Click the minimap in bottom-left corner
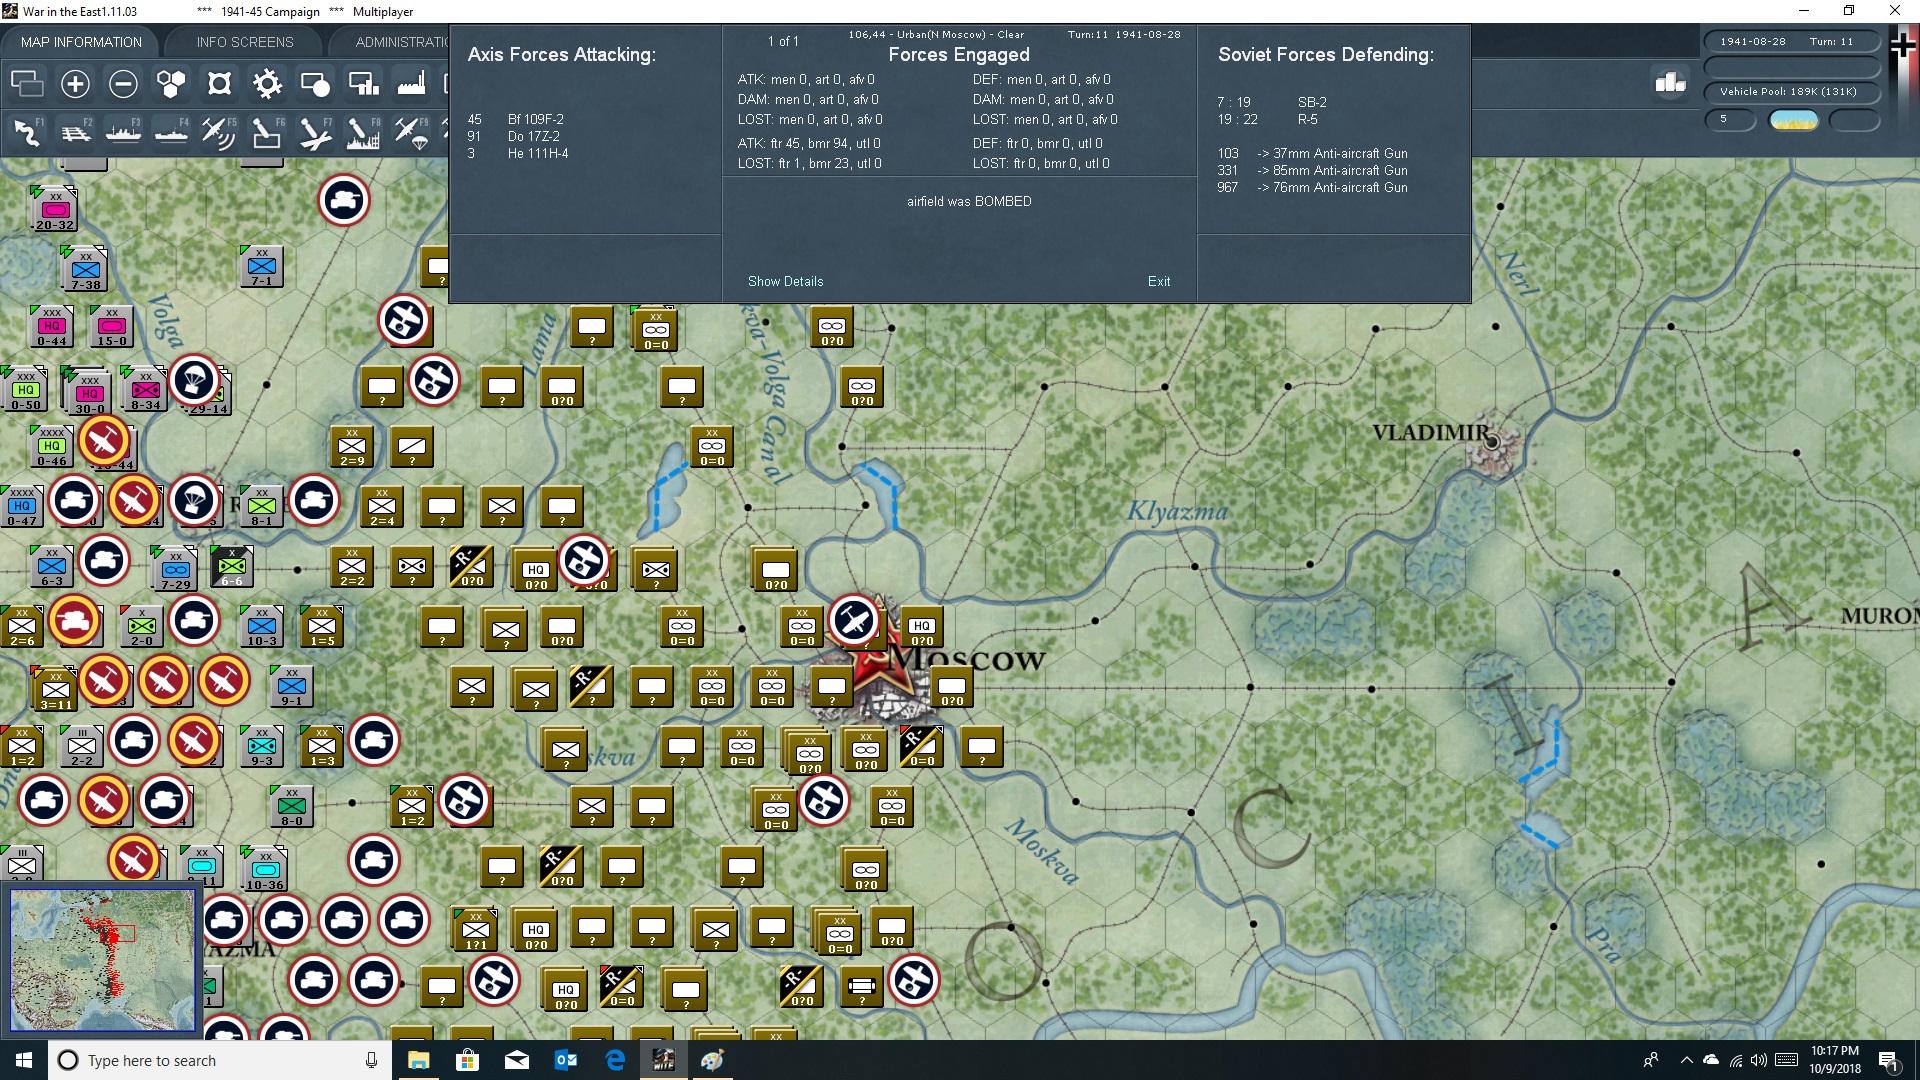The image size is (1920, 1080). point(103,960)
